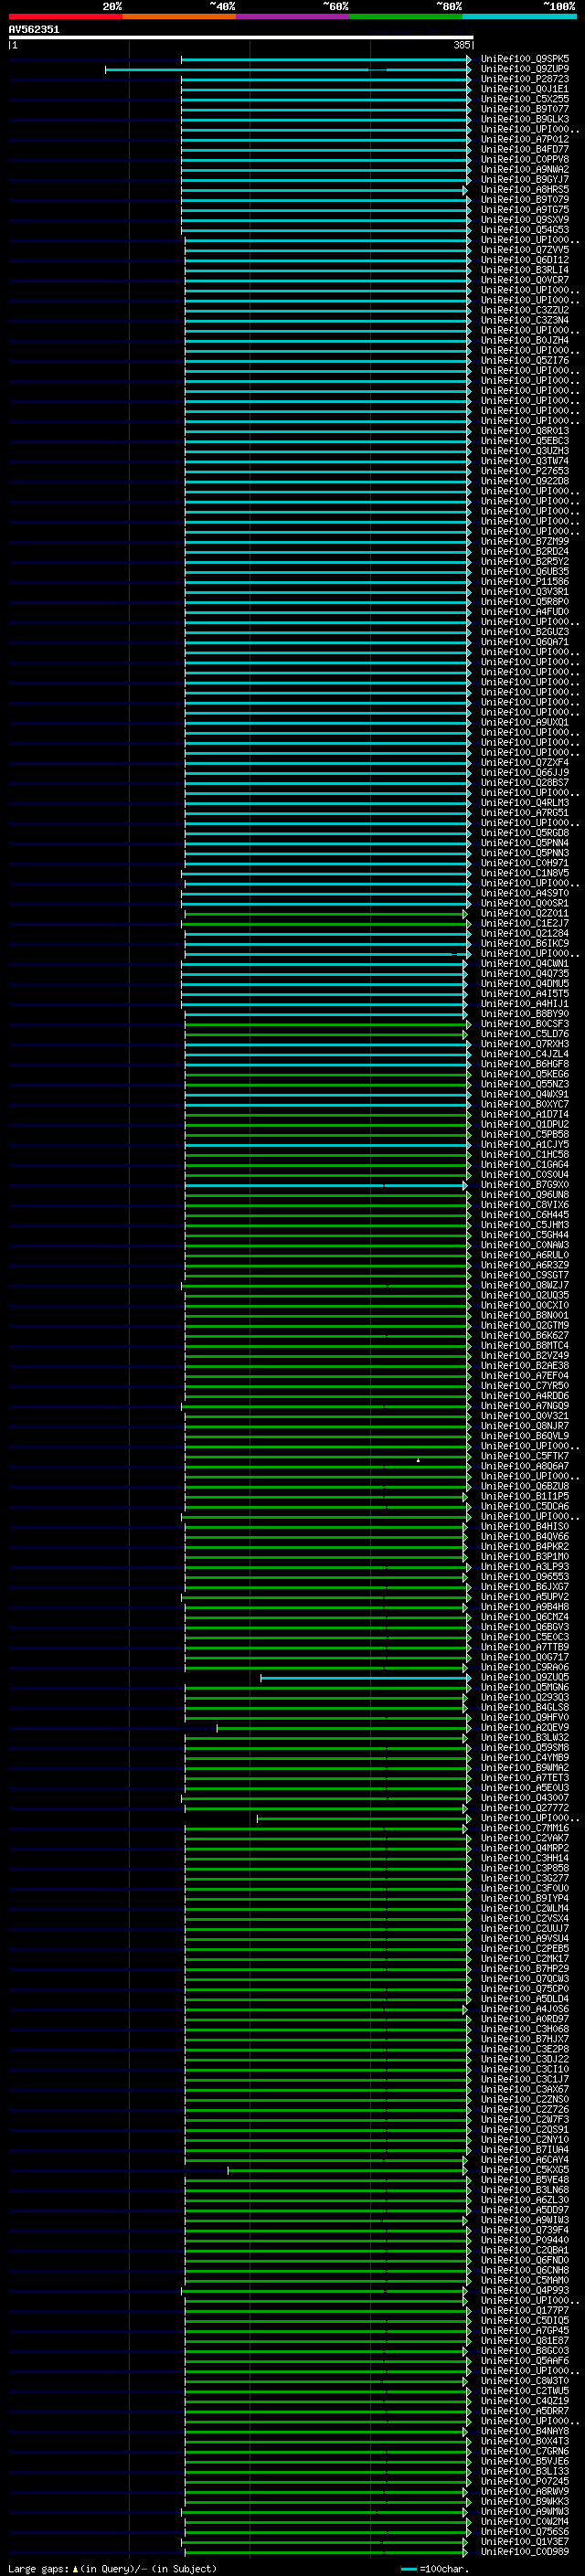The height and width of the screenshot is (2576, 585).
Task: Click hit label UniRef100_B6IKC9
Action: [x=525, y=943]
